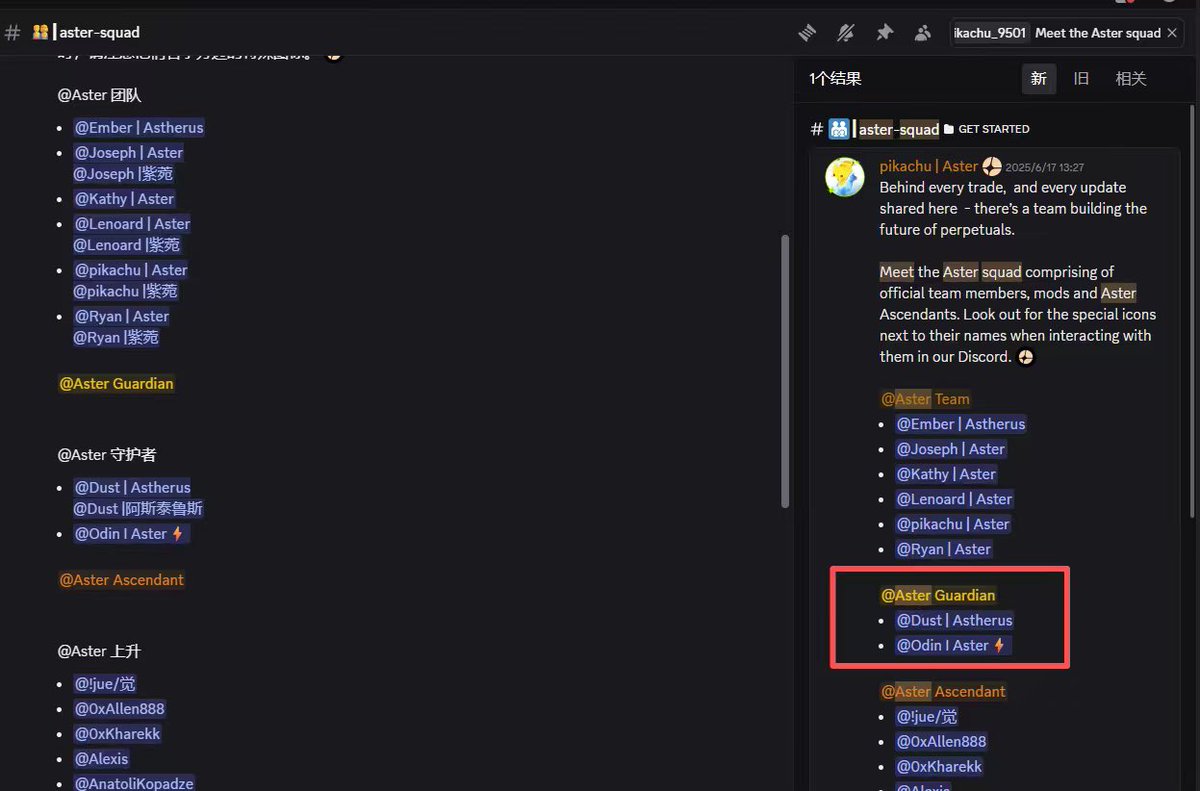Image resolution: width=1200 pixels, height=791 pixels.
Task: Click @Kathy | Aster mention in search result
Action: pos(946,474)
